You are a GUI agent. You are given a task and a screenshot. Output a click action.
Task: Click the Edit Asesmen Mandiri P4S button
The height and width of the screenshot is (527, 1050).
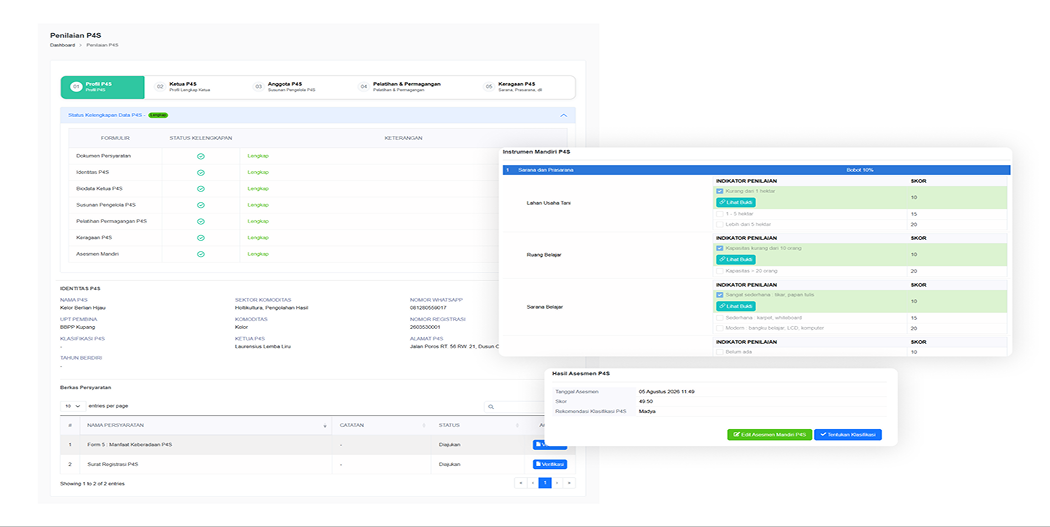[769, 435]
